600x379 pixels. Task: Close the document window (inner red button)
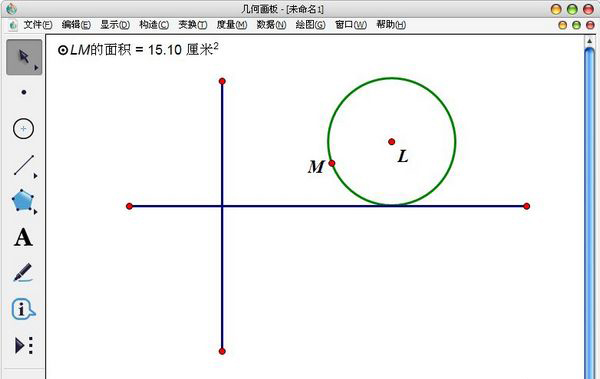[x=590, y=25]
